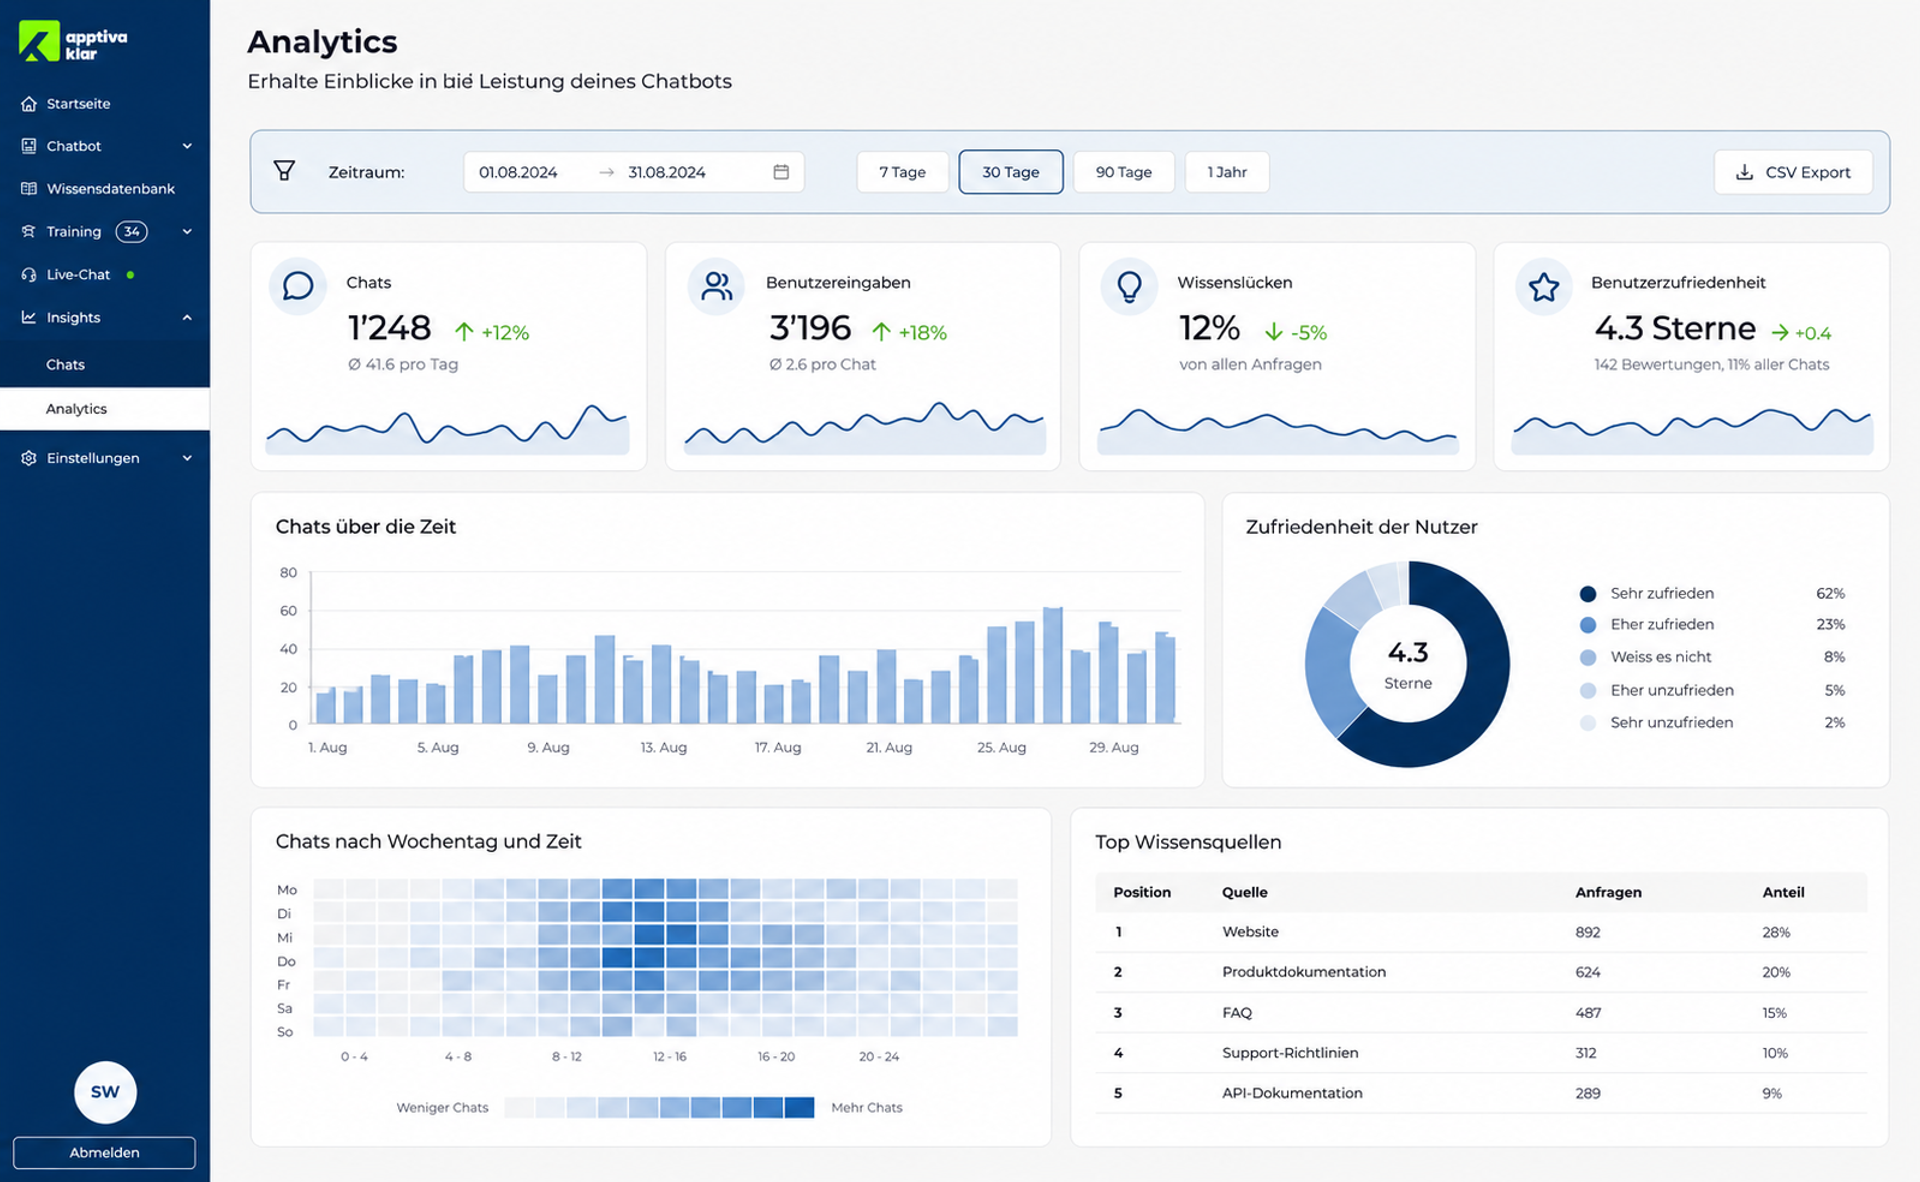The width and height of the screenshot is (1920, 1182).
Task: Click the Abmelden button
Action: pos(104,1152)
